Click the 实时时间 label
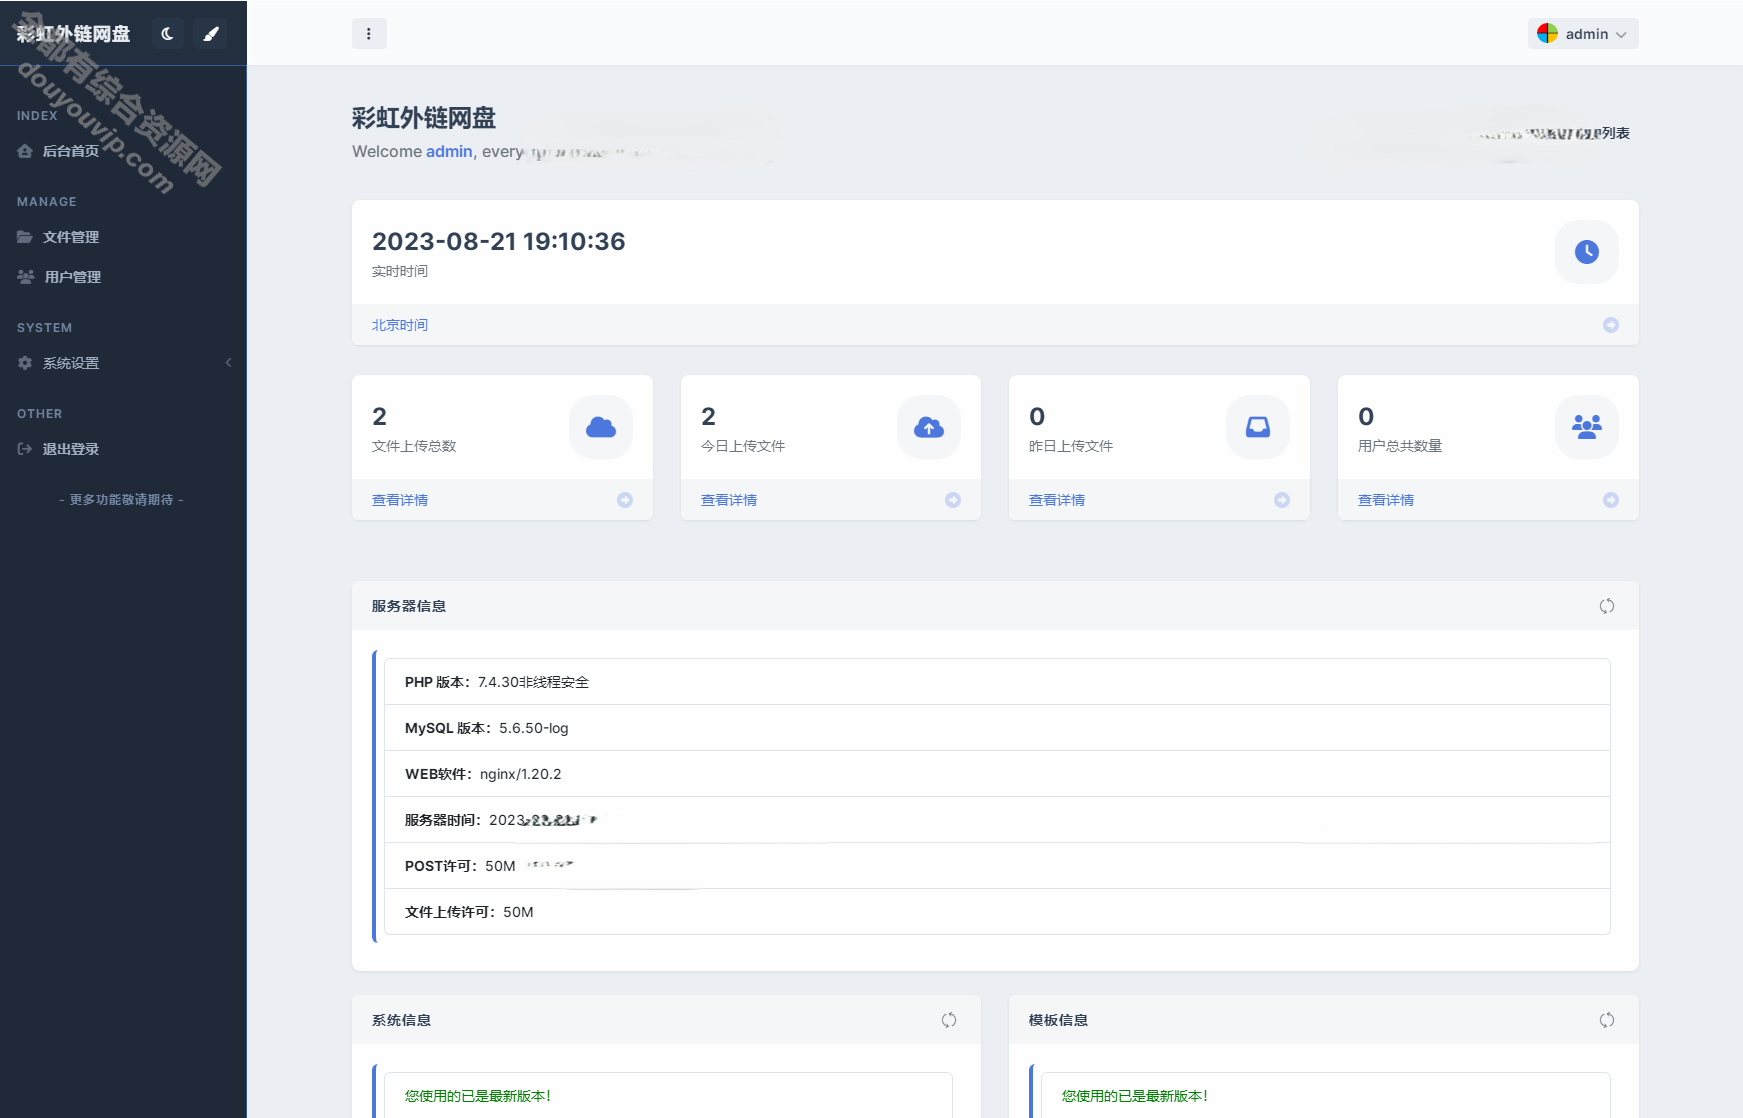The height and width of the screenshot is (1118, 1743). tap(400, 271)
